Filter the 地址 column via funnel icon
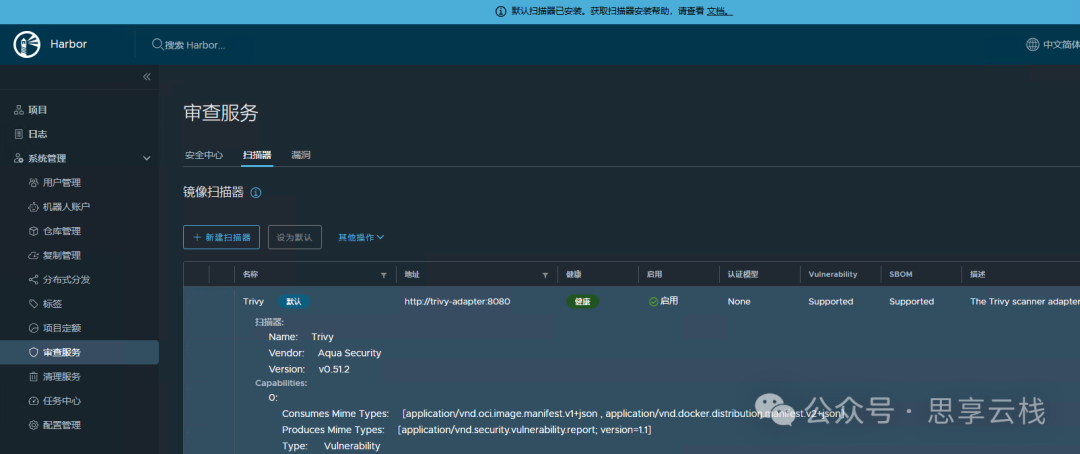Image resolution: width=1080 pixels, height=454 pixels. coord(545,275)
